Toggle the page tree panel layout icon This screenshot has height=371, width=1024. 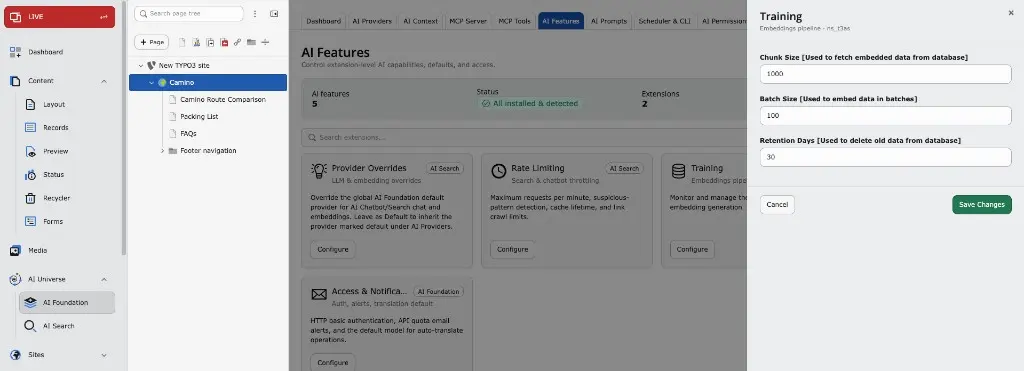click(274, 14)
